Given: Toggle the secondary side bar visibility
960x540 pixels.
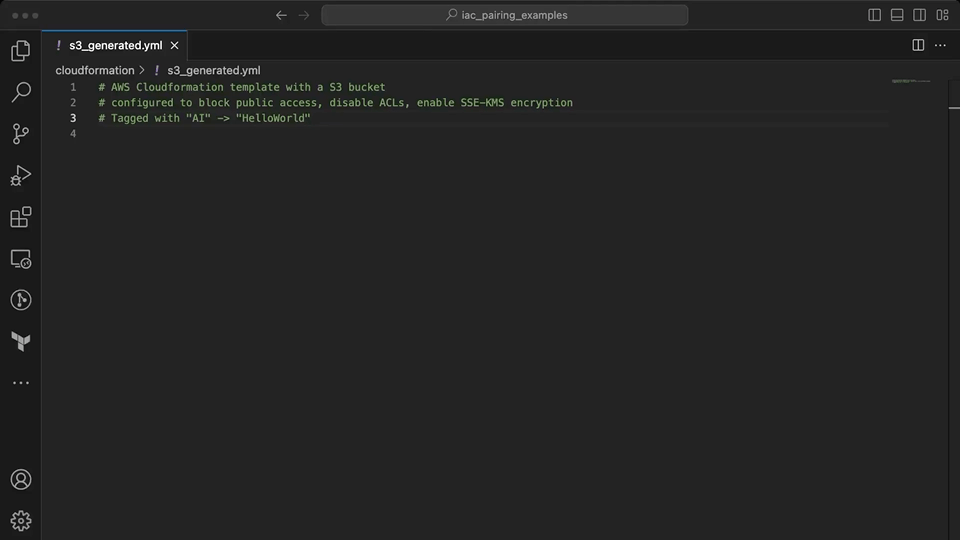Looking at the screenshot, I should tap(919, 15).
